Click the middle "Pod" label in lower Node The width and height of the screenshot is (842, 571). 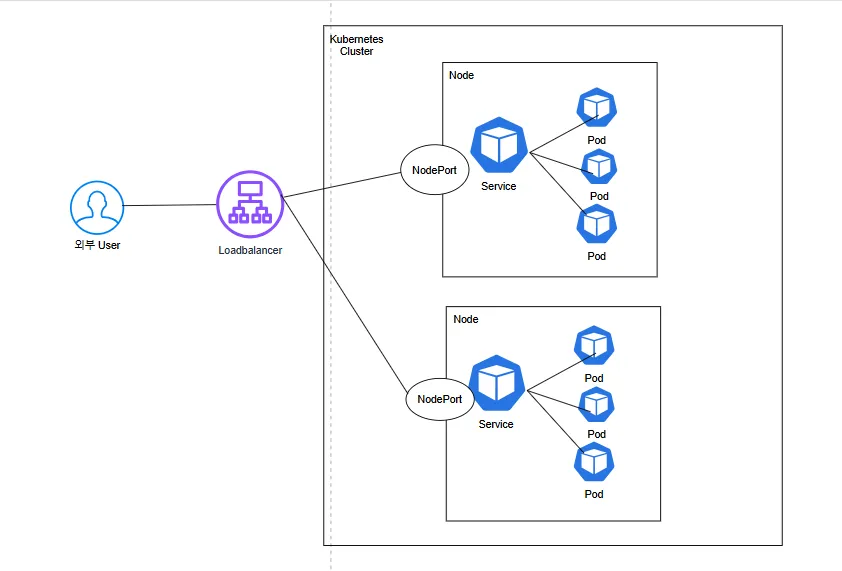pos(597,434)
